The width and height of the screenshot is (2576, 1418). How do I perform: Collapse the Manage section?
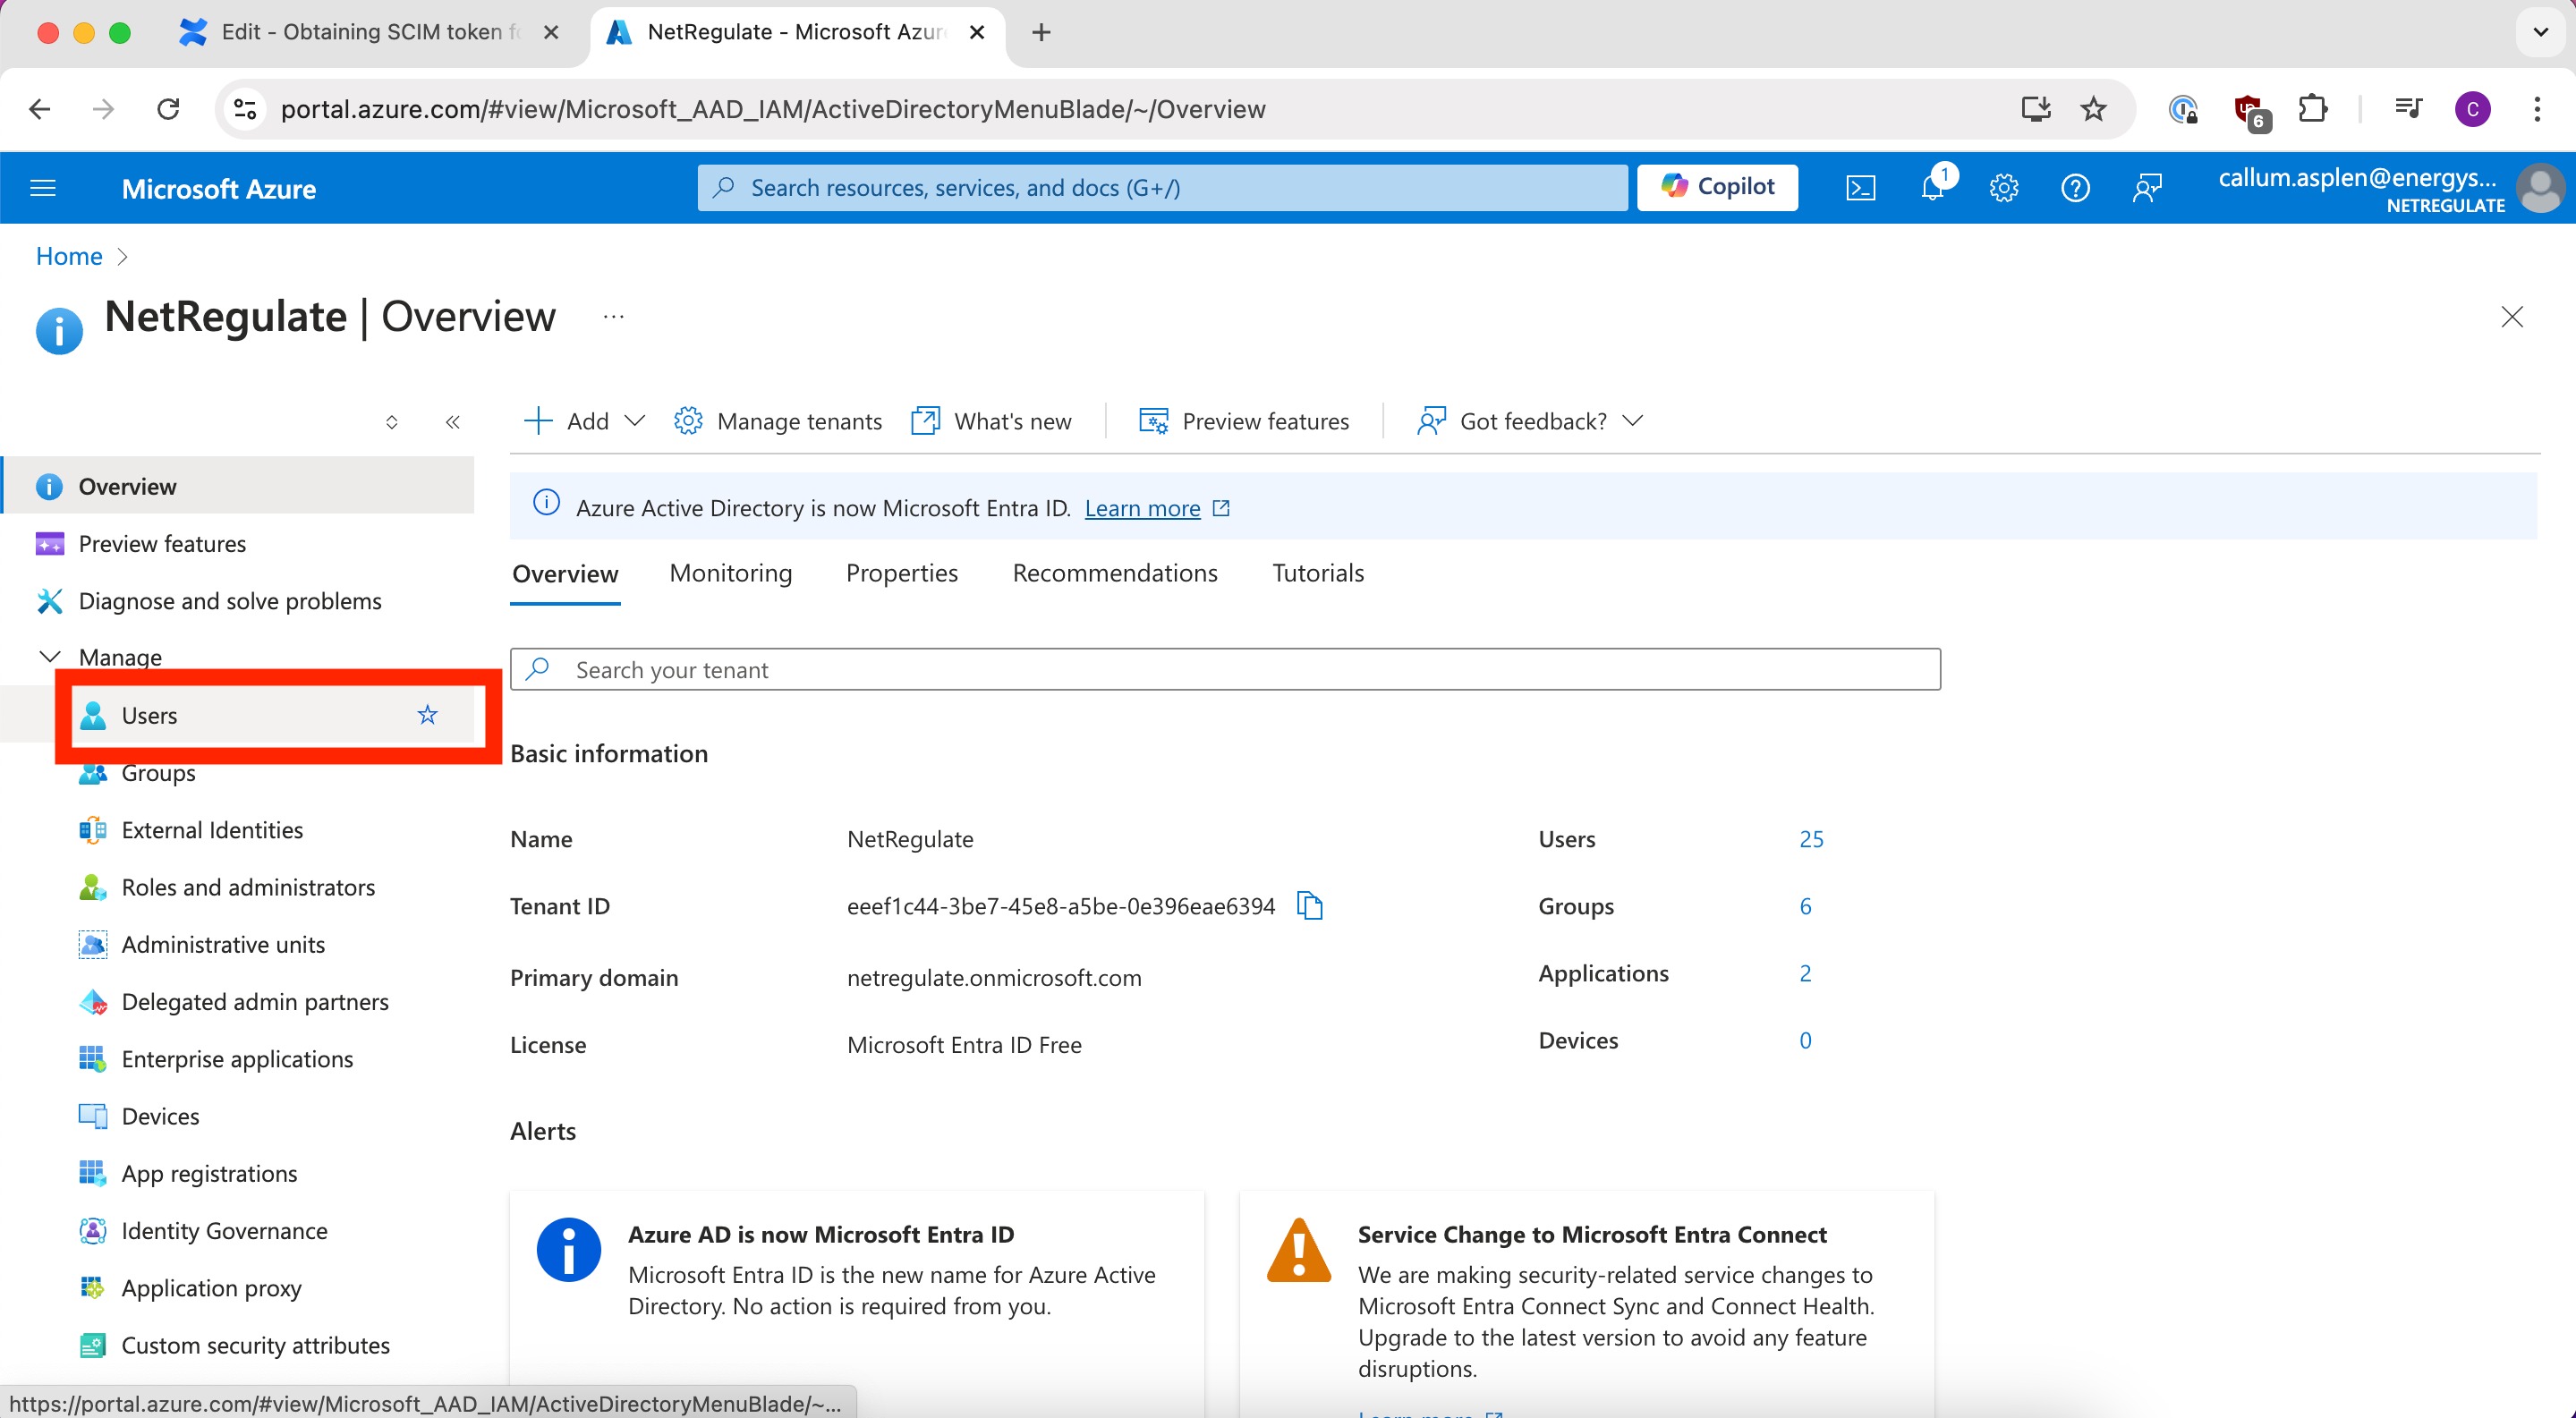click(50, 657)
